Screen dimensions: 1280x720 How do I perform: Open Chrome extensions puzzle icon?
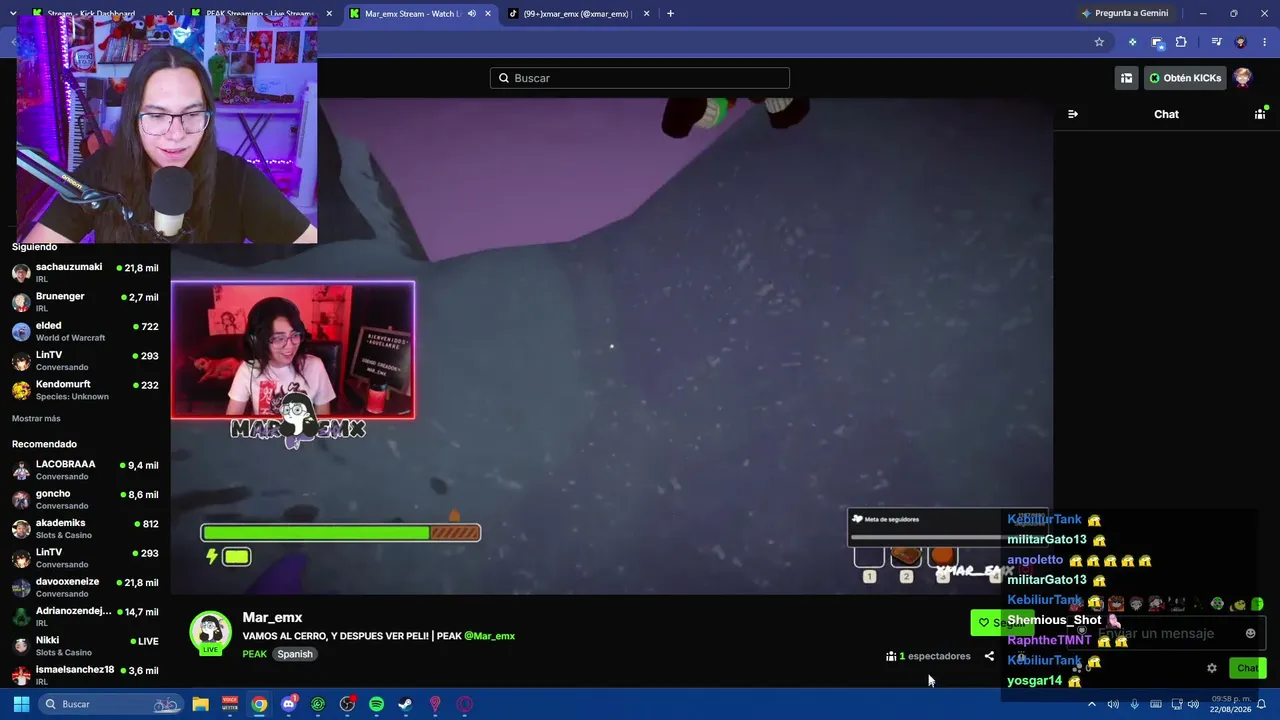pos(1181,42)
